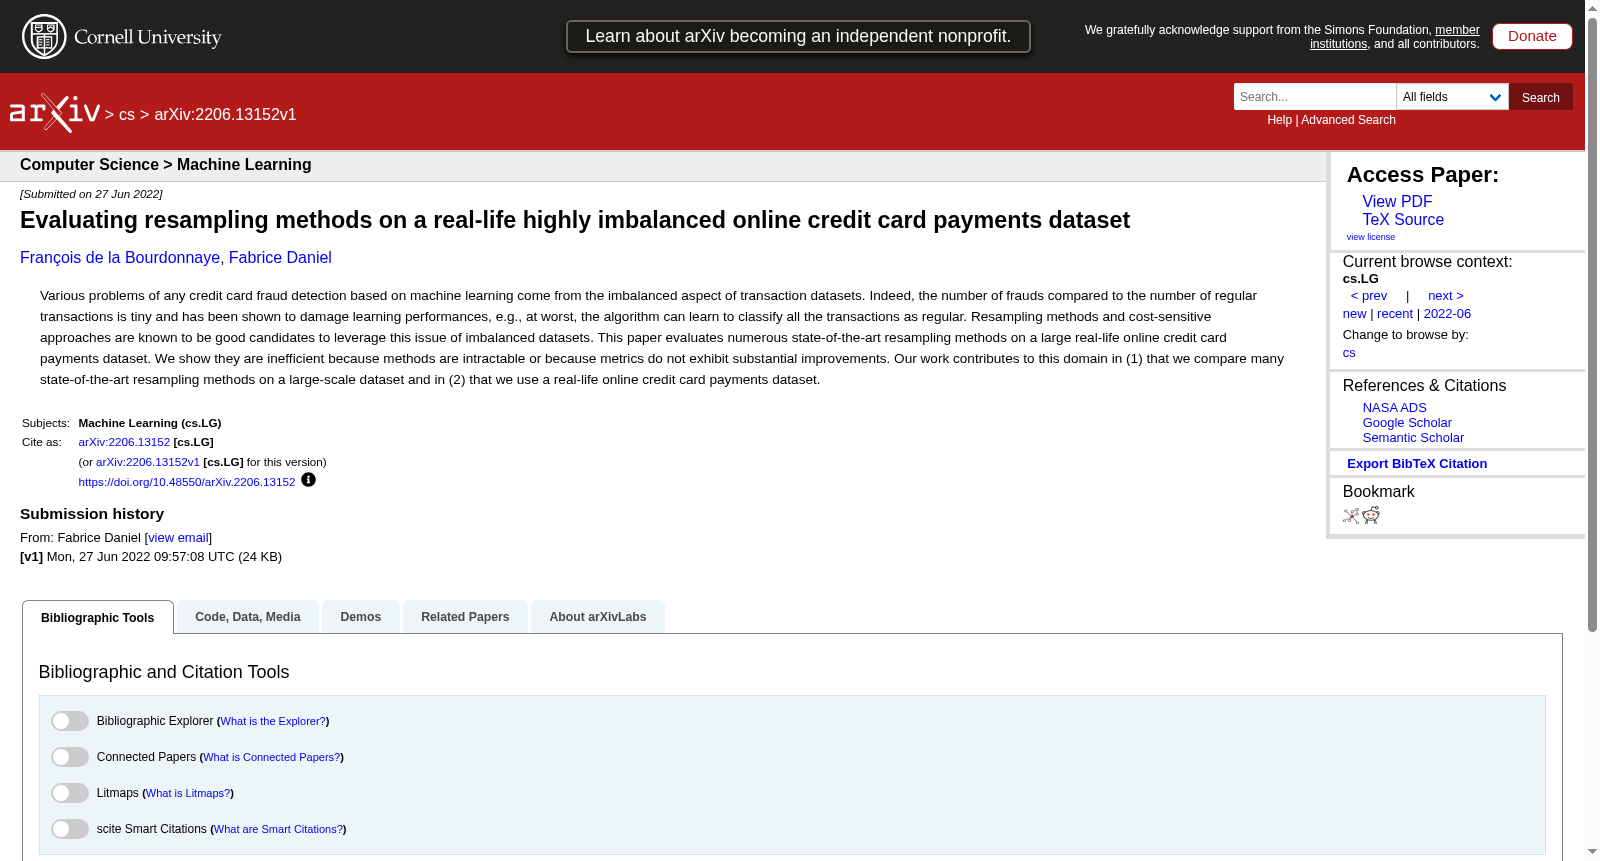
Task: Click the Donate button
Action: pos(1532,36)
